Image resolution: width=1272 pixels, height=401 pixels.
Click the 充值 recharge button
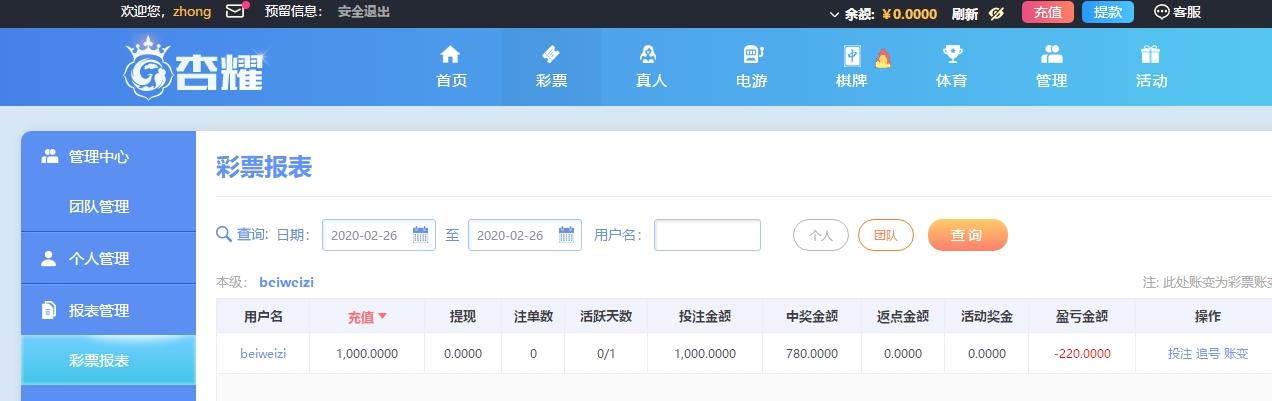(x=1047, y=12)
